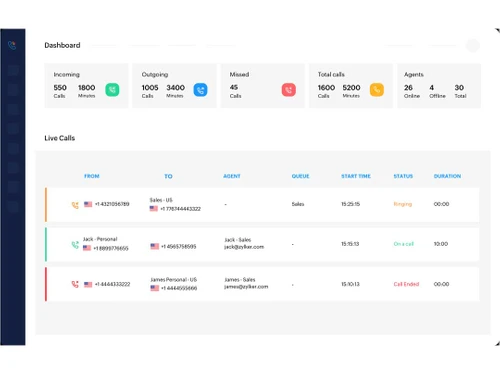This screenshot has width=500, height=375.
Task: Click the Jack - Personal caller name
Action: (100, 239)
